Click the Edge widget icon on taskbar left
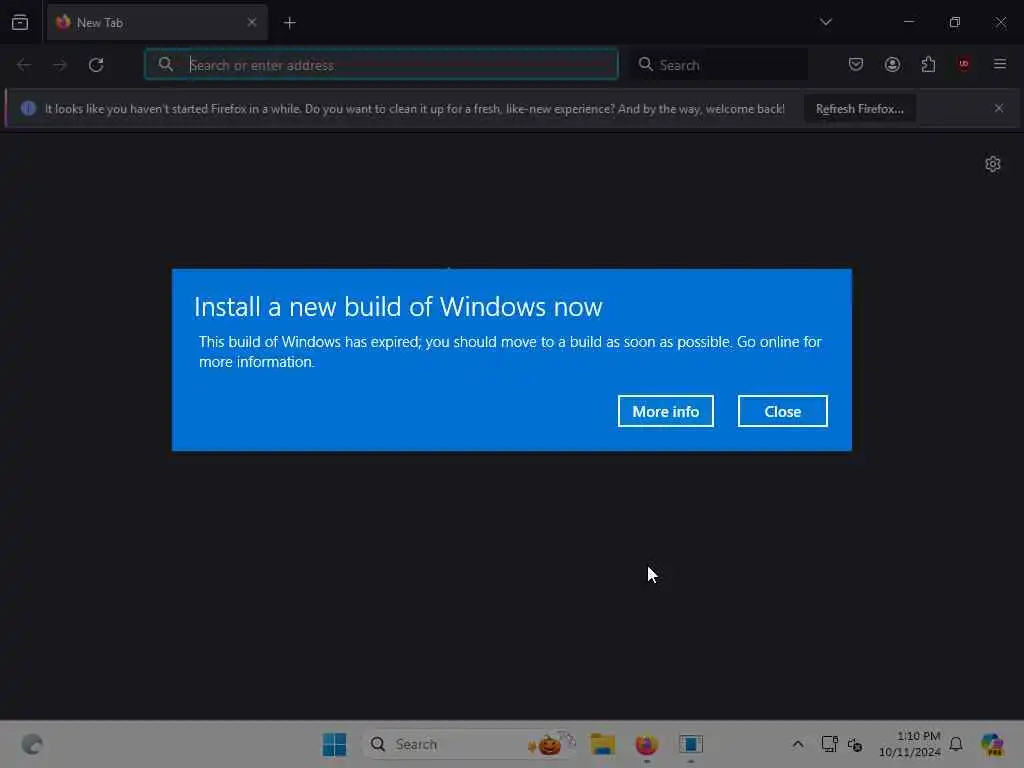1024x768 pixels. click(32, 744)
